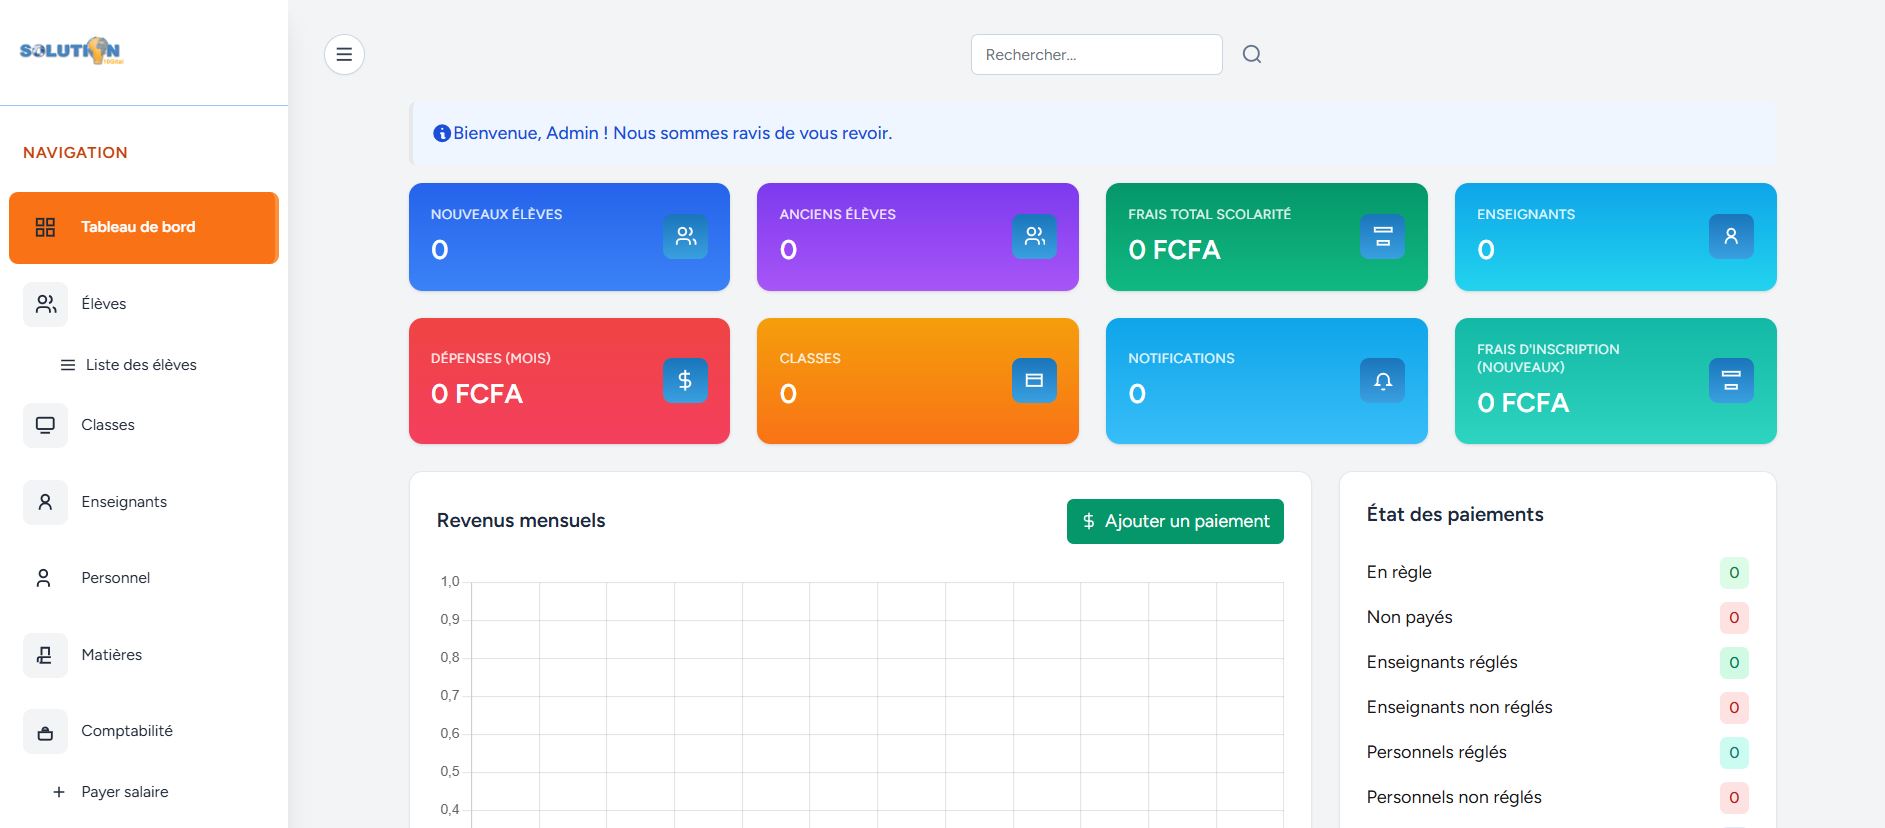Expand the Comptabilité sidebar menu
This screenshot has height=828, width=1885.
click(127, 731)
